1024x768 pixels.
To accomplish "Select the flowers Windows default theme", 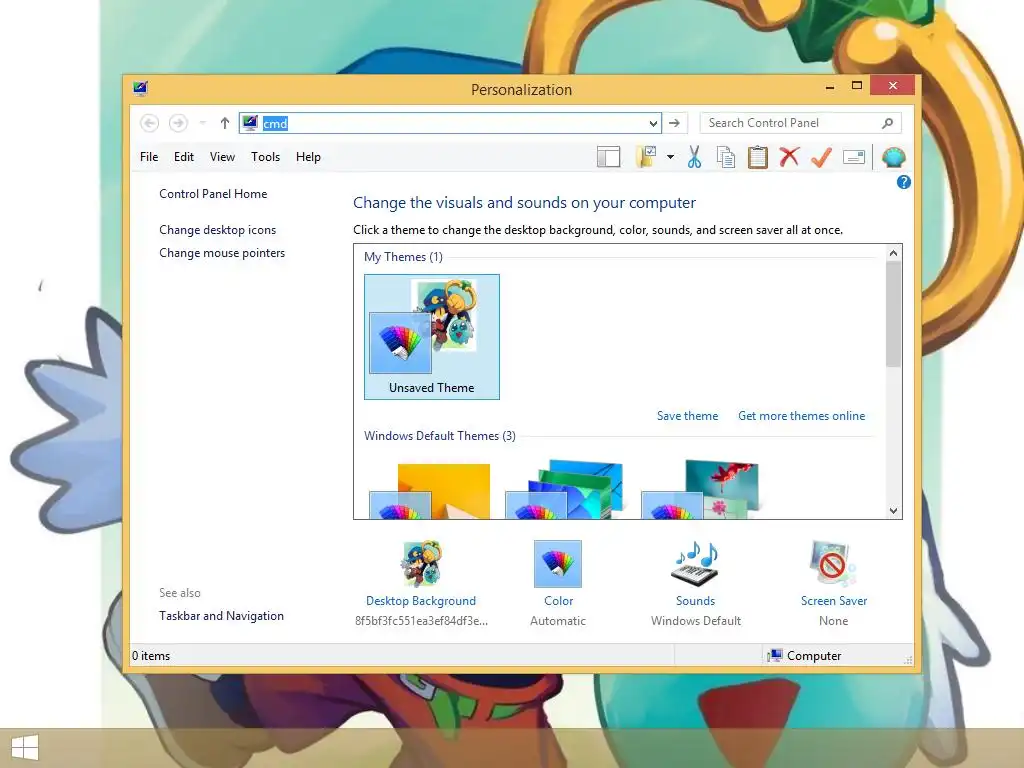I will pos(700,489).
